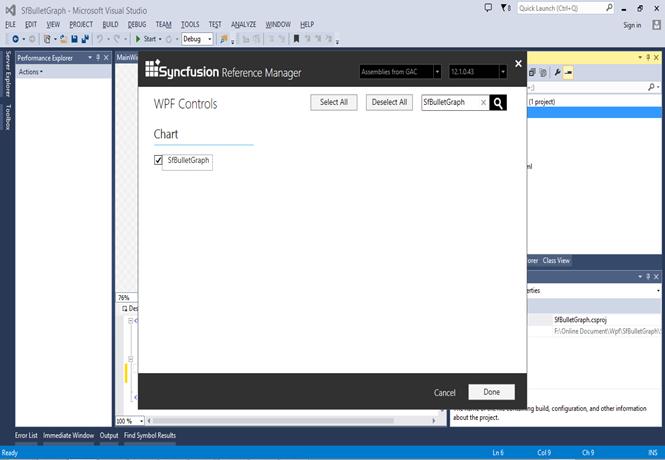Clear the SfBulletGraph search text
Viewport: 665px width, 460px height.
[x=483, y=103]
